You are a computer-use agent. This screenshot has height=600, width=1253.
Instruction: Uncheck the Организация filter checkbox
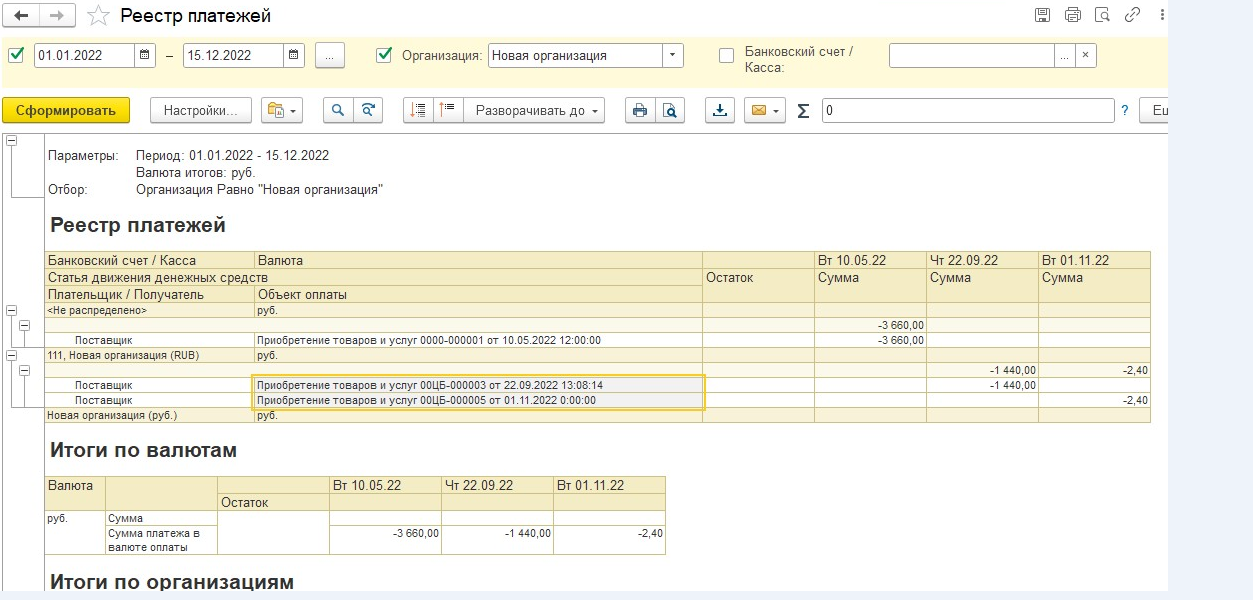[384, 55]
